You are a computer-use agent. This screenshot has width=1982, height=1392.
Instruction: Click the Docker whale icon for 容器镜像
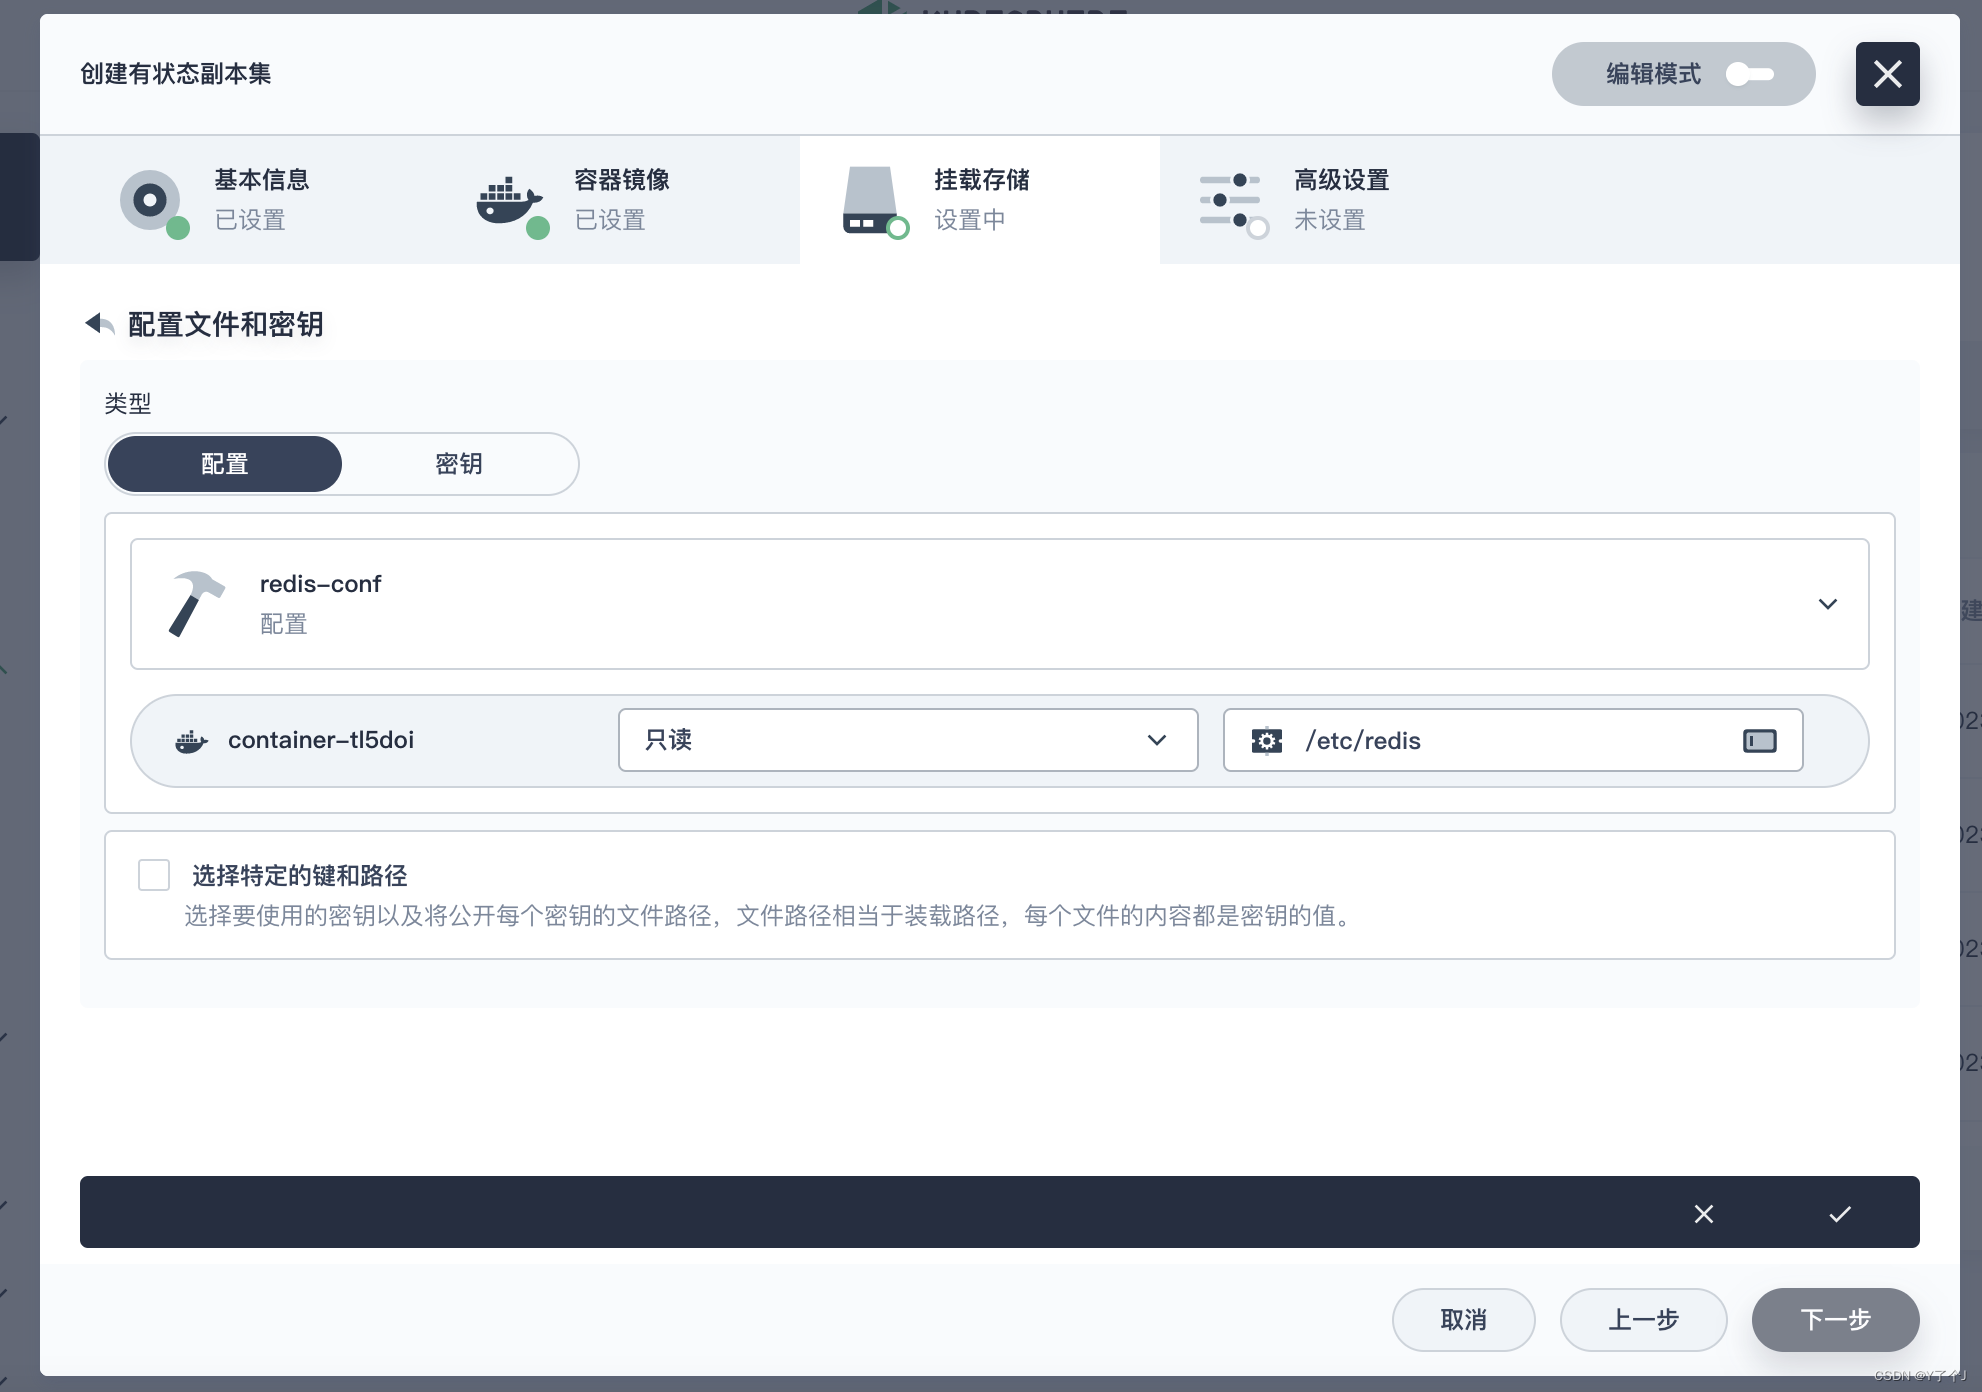(510, 201)
